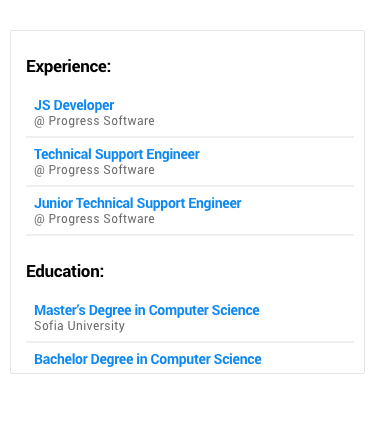Click Progress Software under Technical Support Engineer

click(101, 170)
